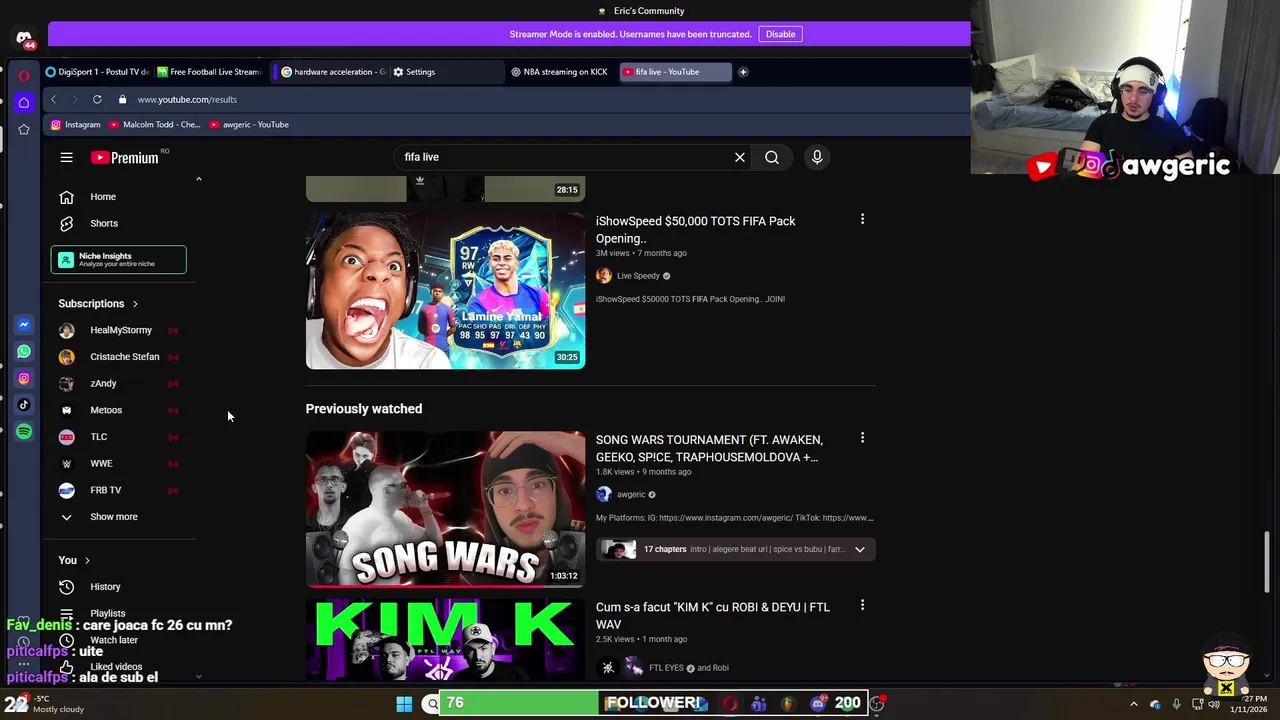Click Cum s-a facut KIM K title
The width and height of the screenshot is (1280, 720).
712,616
